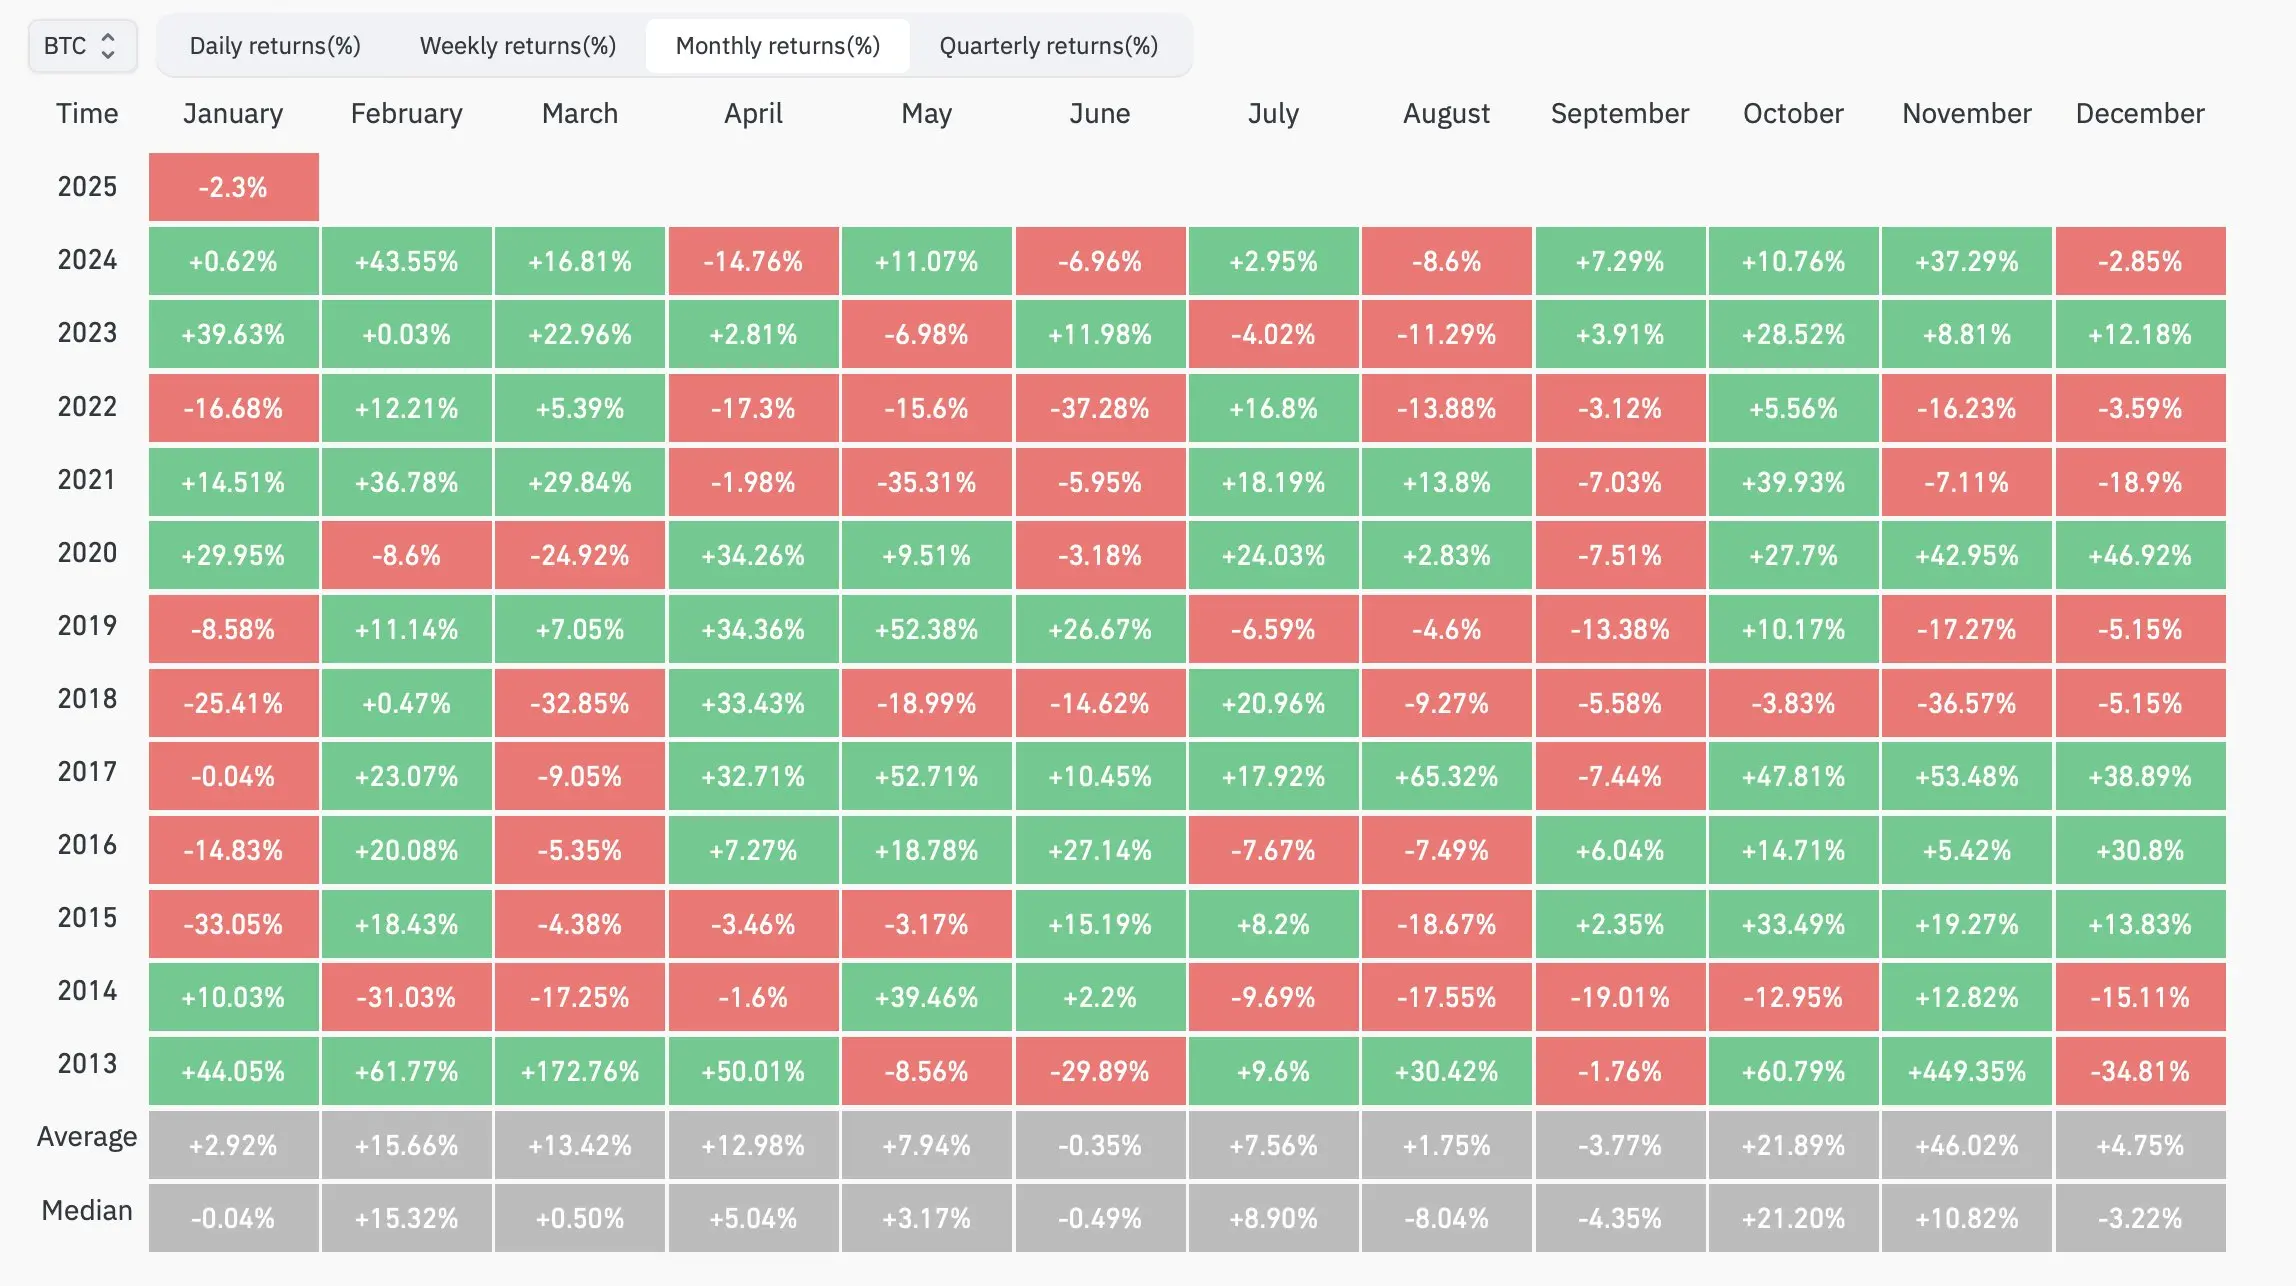Click the 2019 May +52.38% cell

pyautogui.click(x=926, y=629)
